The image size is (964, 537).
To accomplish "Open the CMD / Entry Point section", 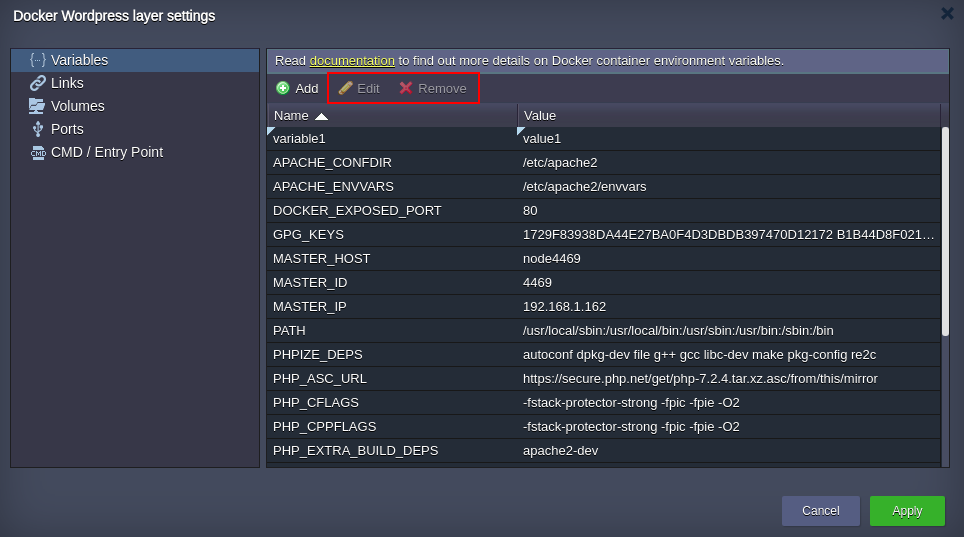I will click(x=135, y=153).
